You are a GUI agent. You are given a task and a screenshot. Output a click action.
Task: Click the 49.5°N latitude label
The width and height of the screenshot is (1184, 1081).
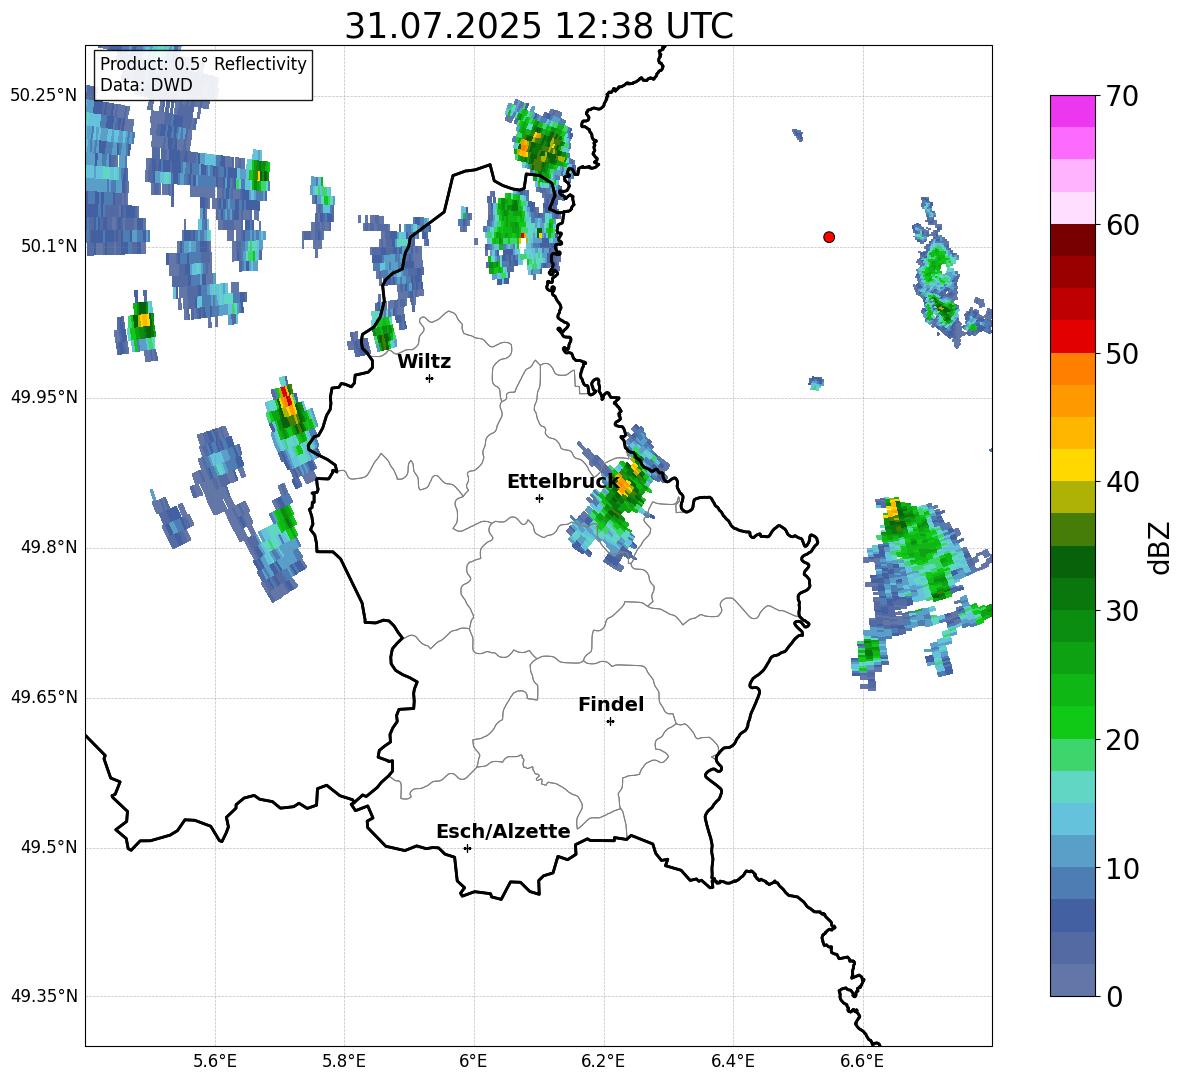coord(49,847)
